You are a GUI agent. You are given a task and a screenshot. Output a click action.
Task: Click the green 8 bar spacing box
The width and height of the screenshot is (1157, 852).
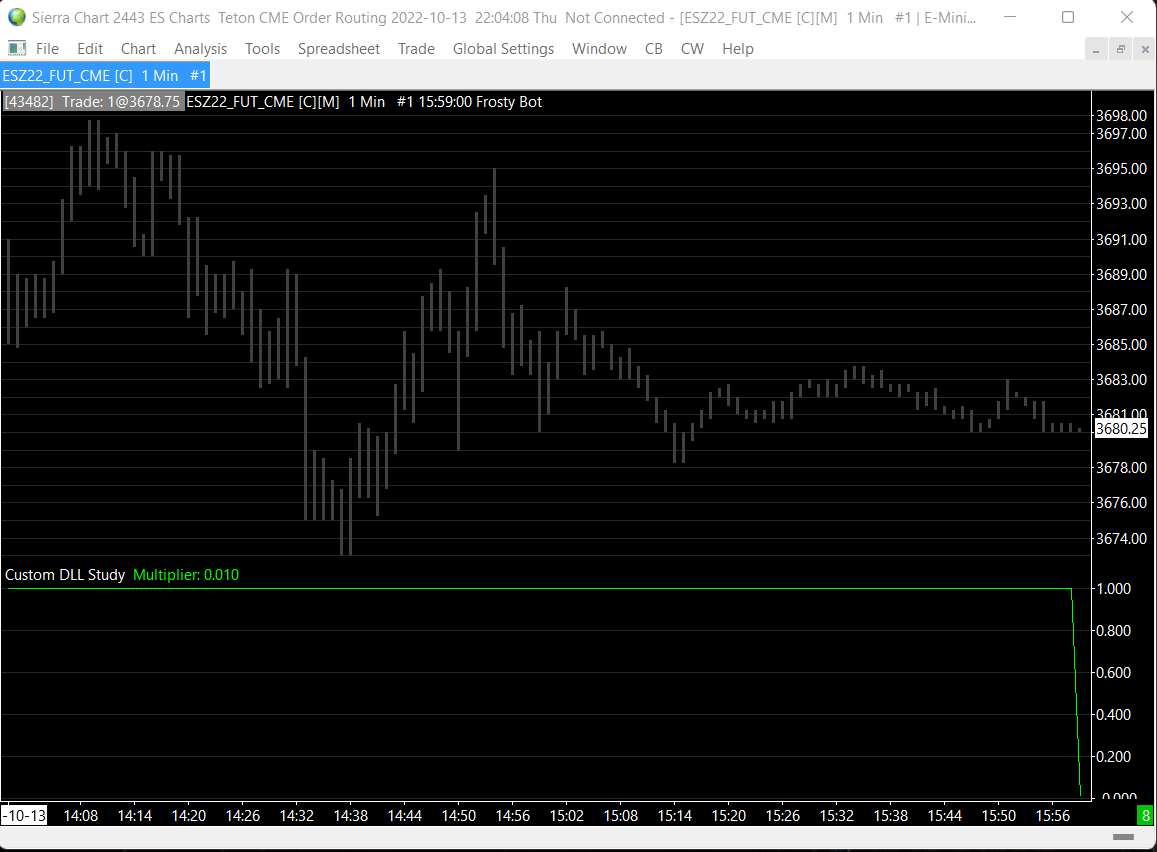click(x=1145, y=816)
